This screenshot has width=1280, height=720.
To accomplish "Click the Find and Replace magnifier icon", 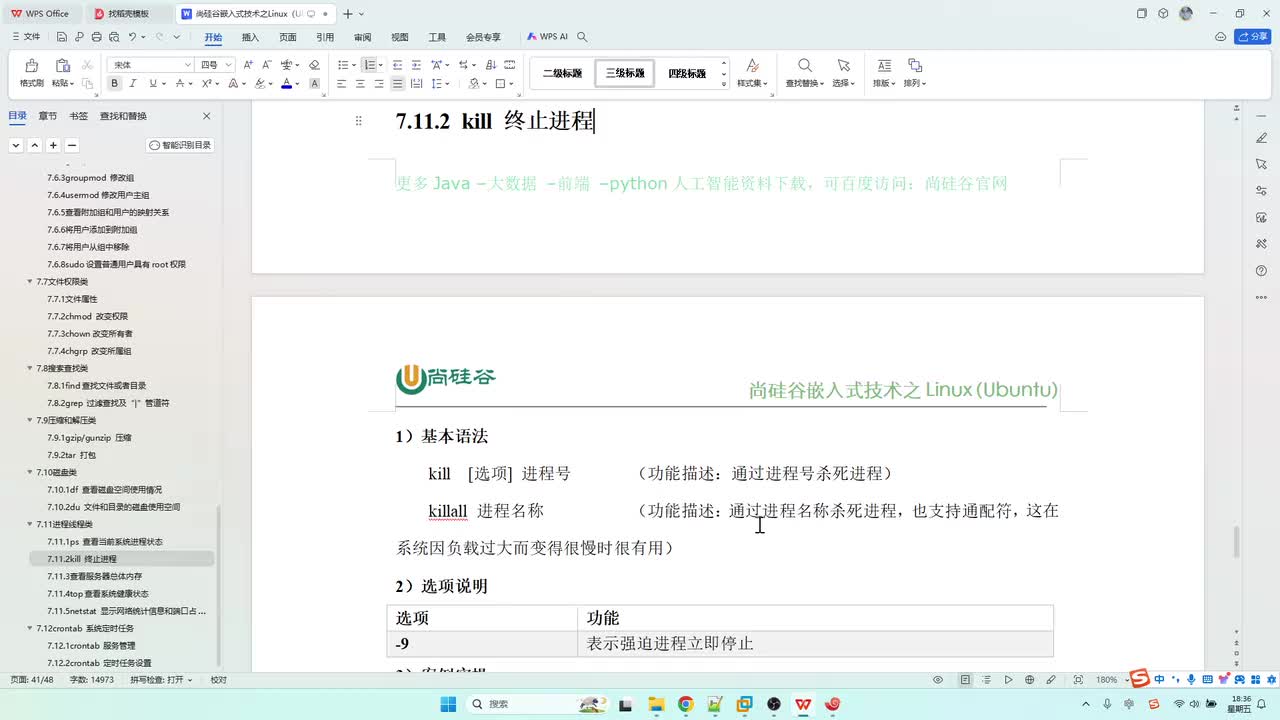I will click(805, 66).
